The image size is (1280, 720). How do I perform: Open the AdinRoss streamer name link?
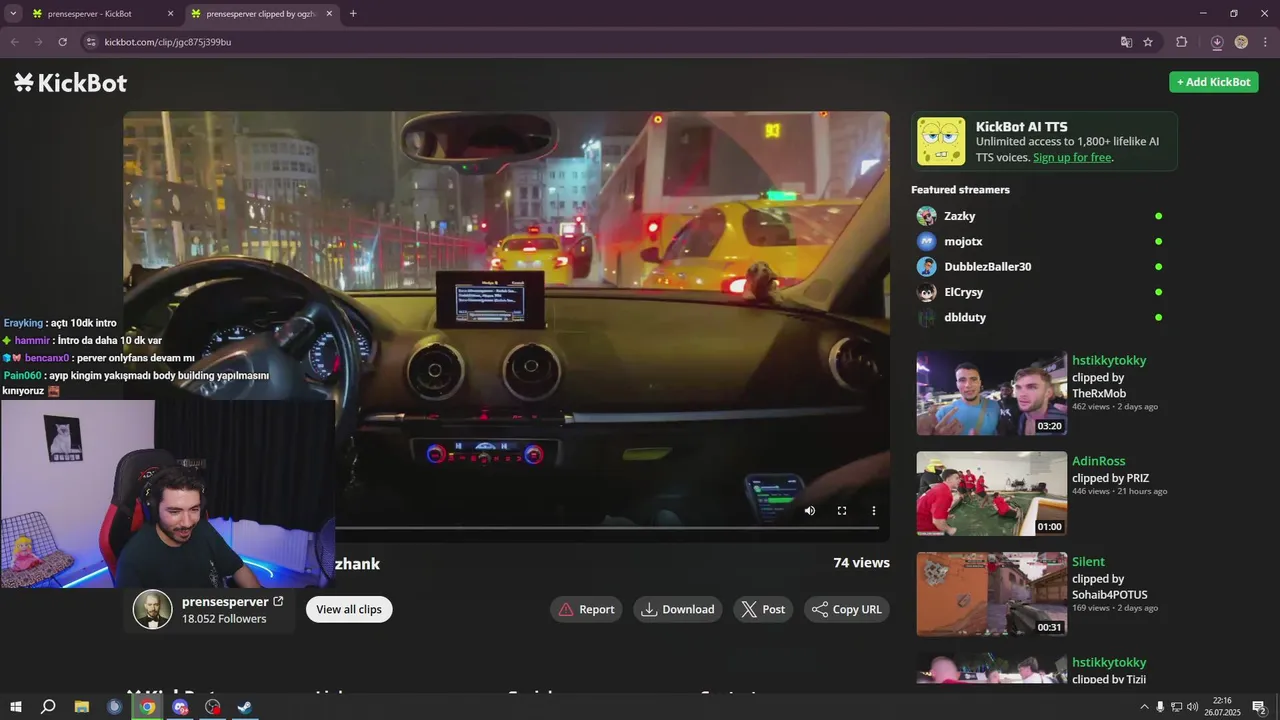pos(1098,461)
